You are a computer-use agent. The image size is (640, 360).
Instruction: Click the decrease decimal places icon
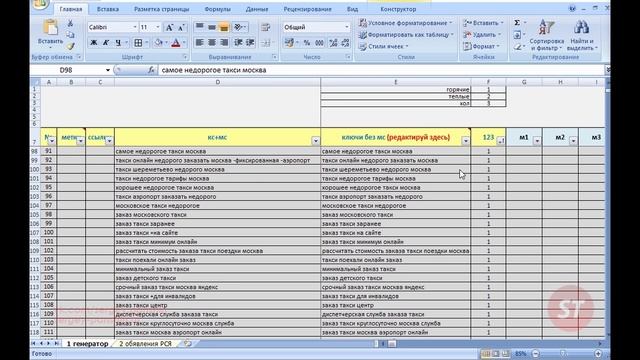coord(345,42)
